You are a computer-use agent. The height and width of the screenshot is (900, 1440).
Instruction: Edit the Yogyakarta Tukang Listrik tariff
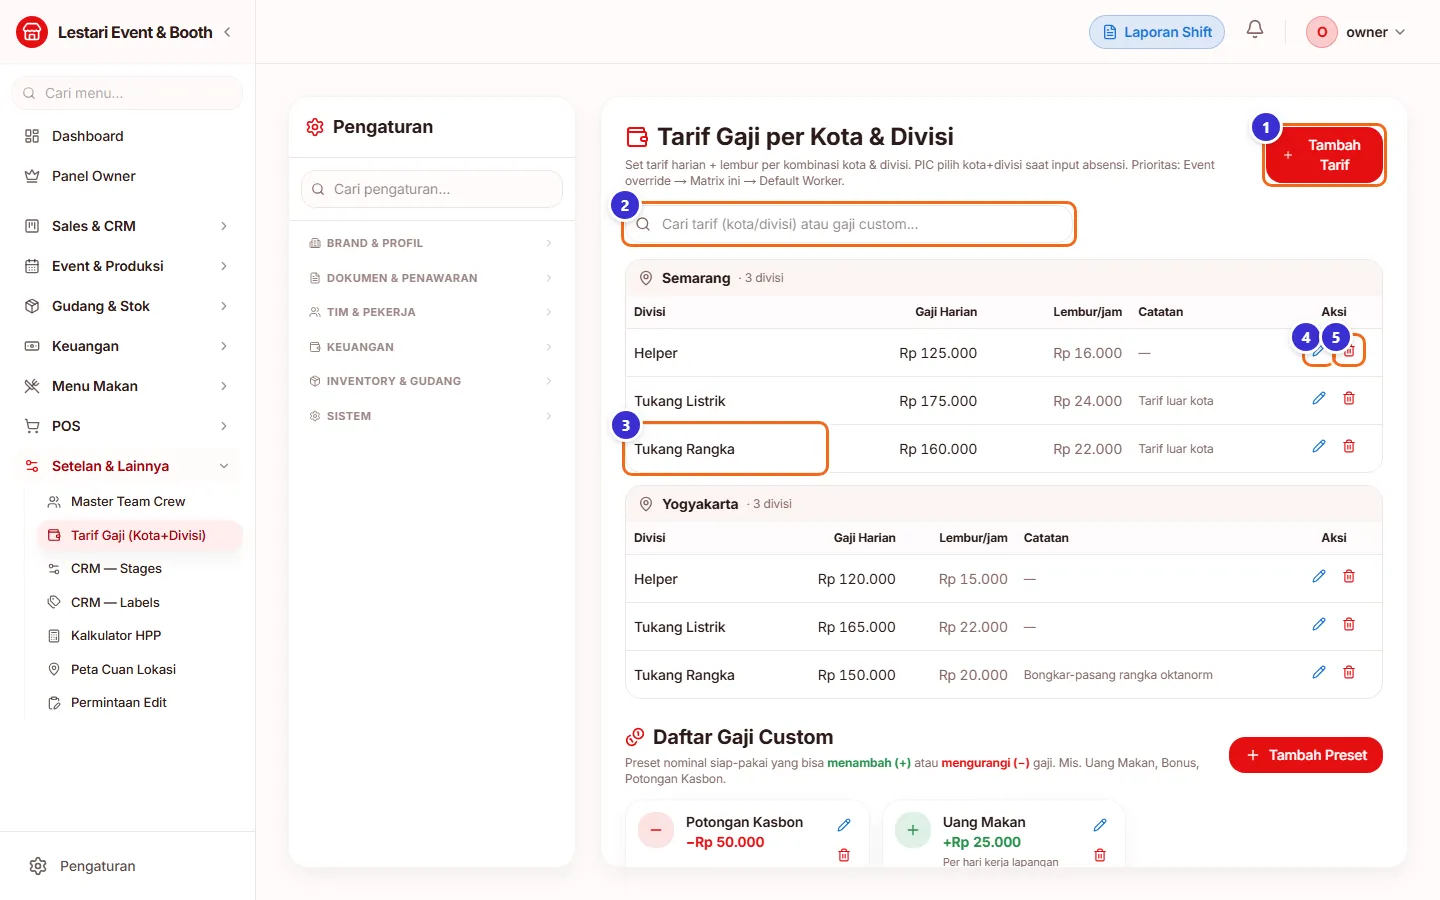tap(1319, 624)
